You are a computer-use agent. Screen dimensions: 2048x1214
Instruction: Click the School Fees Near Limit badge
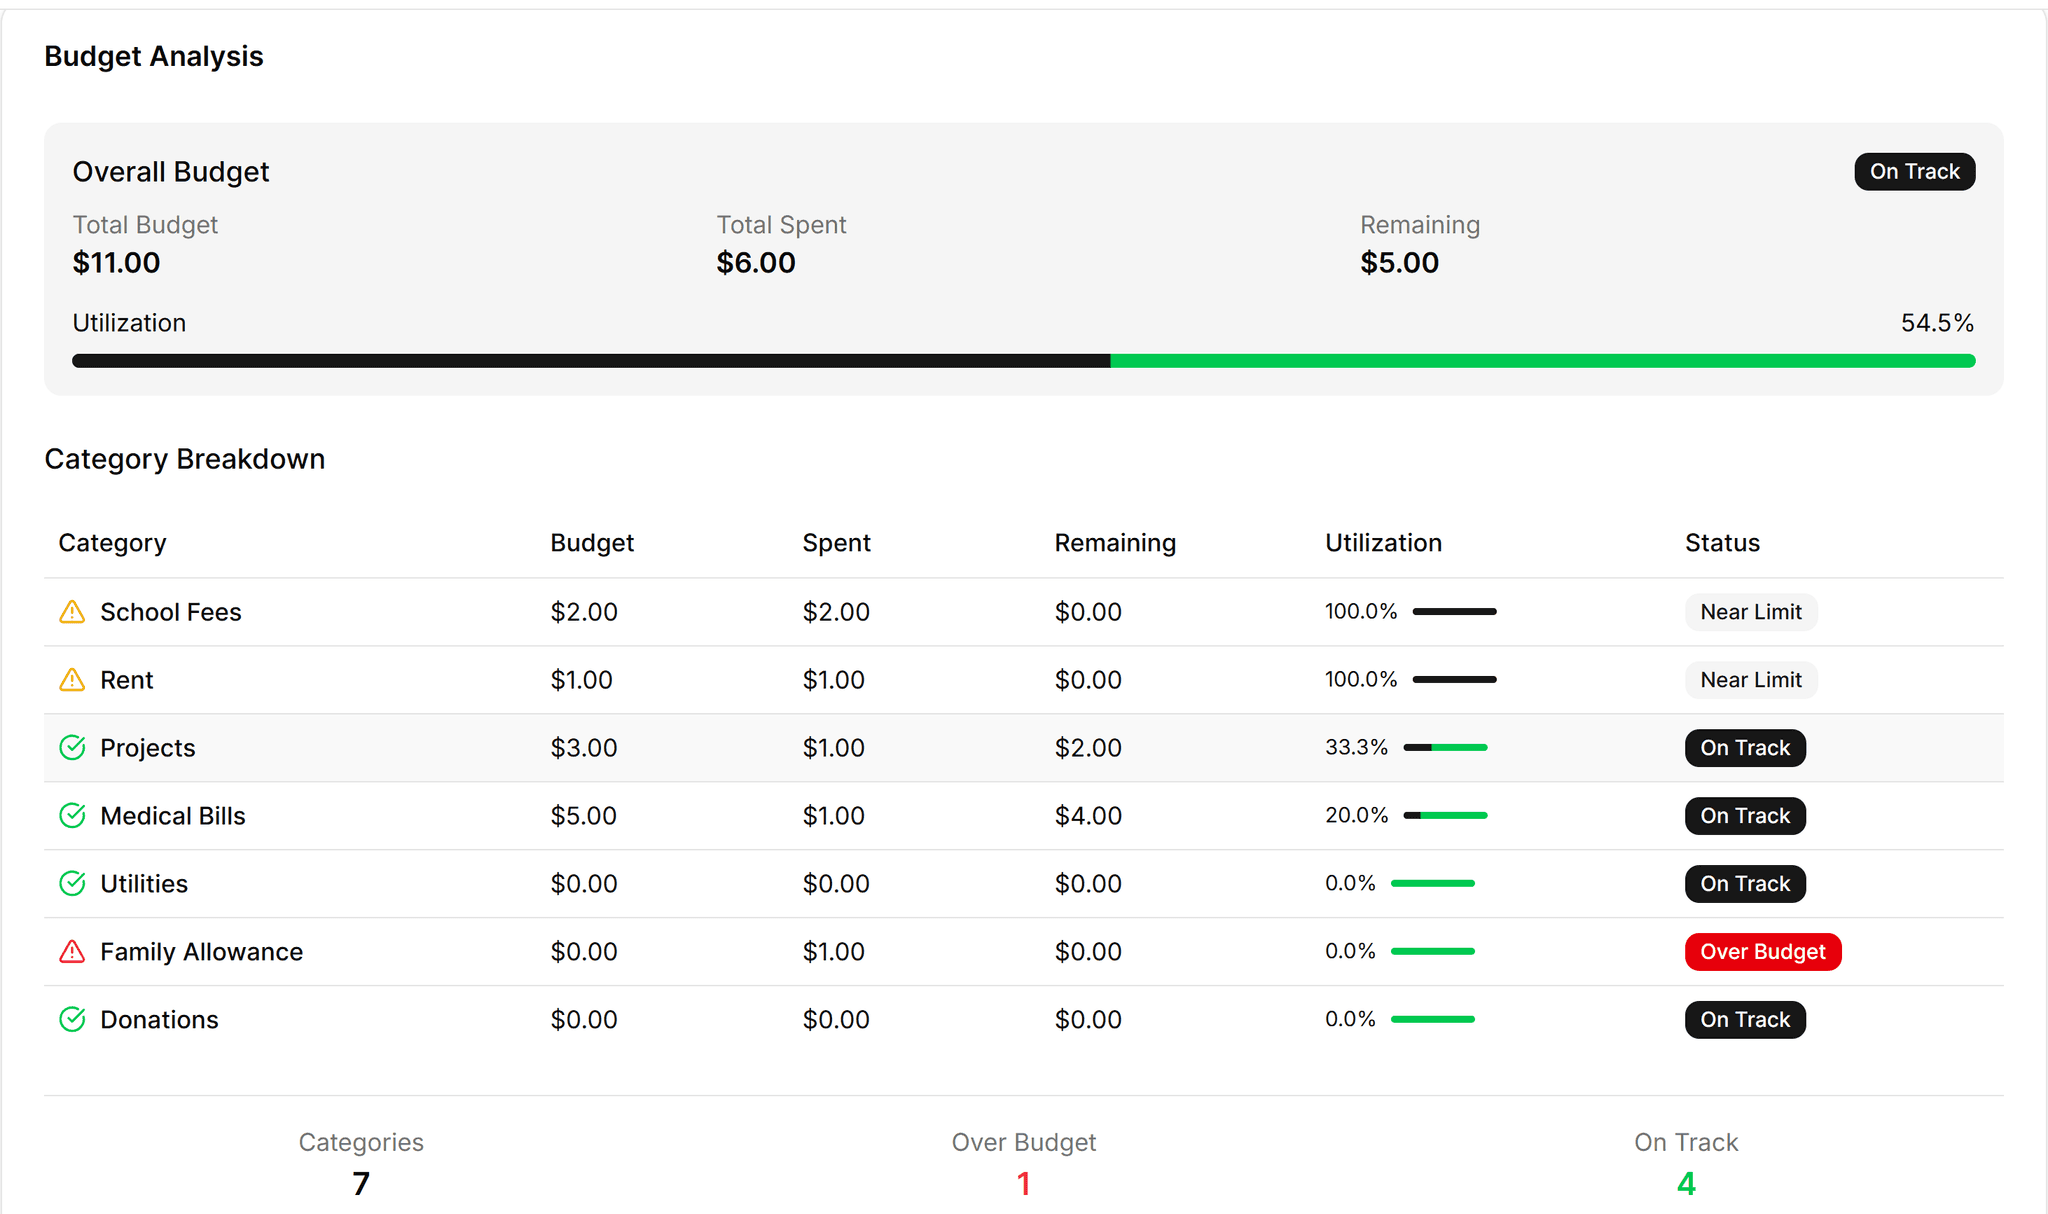click(1750, 612)
